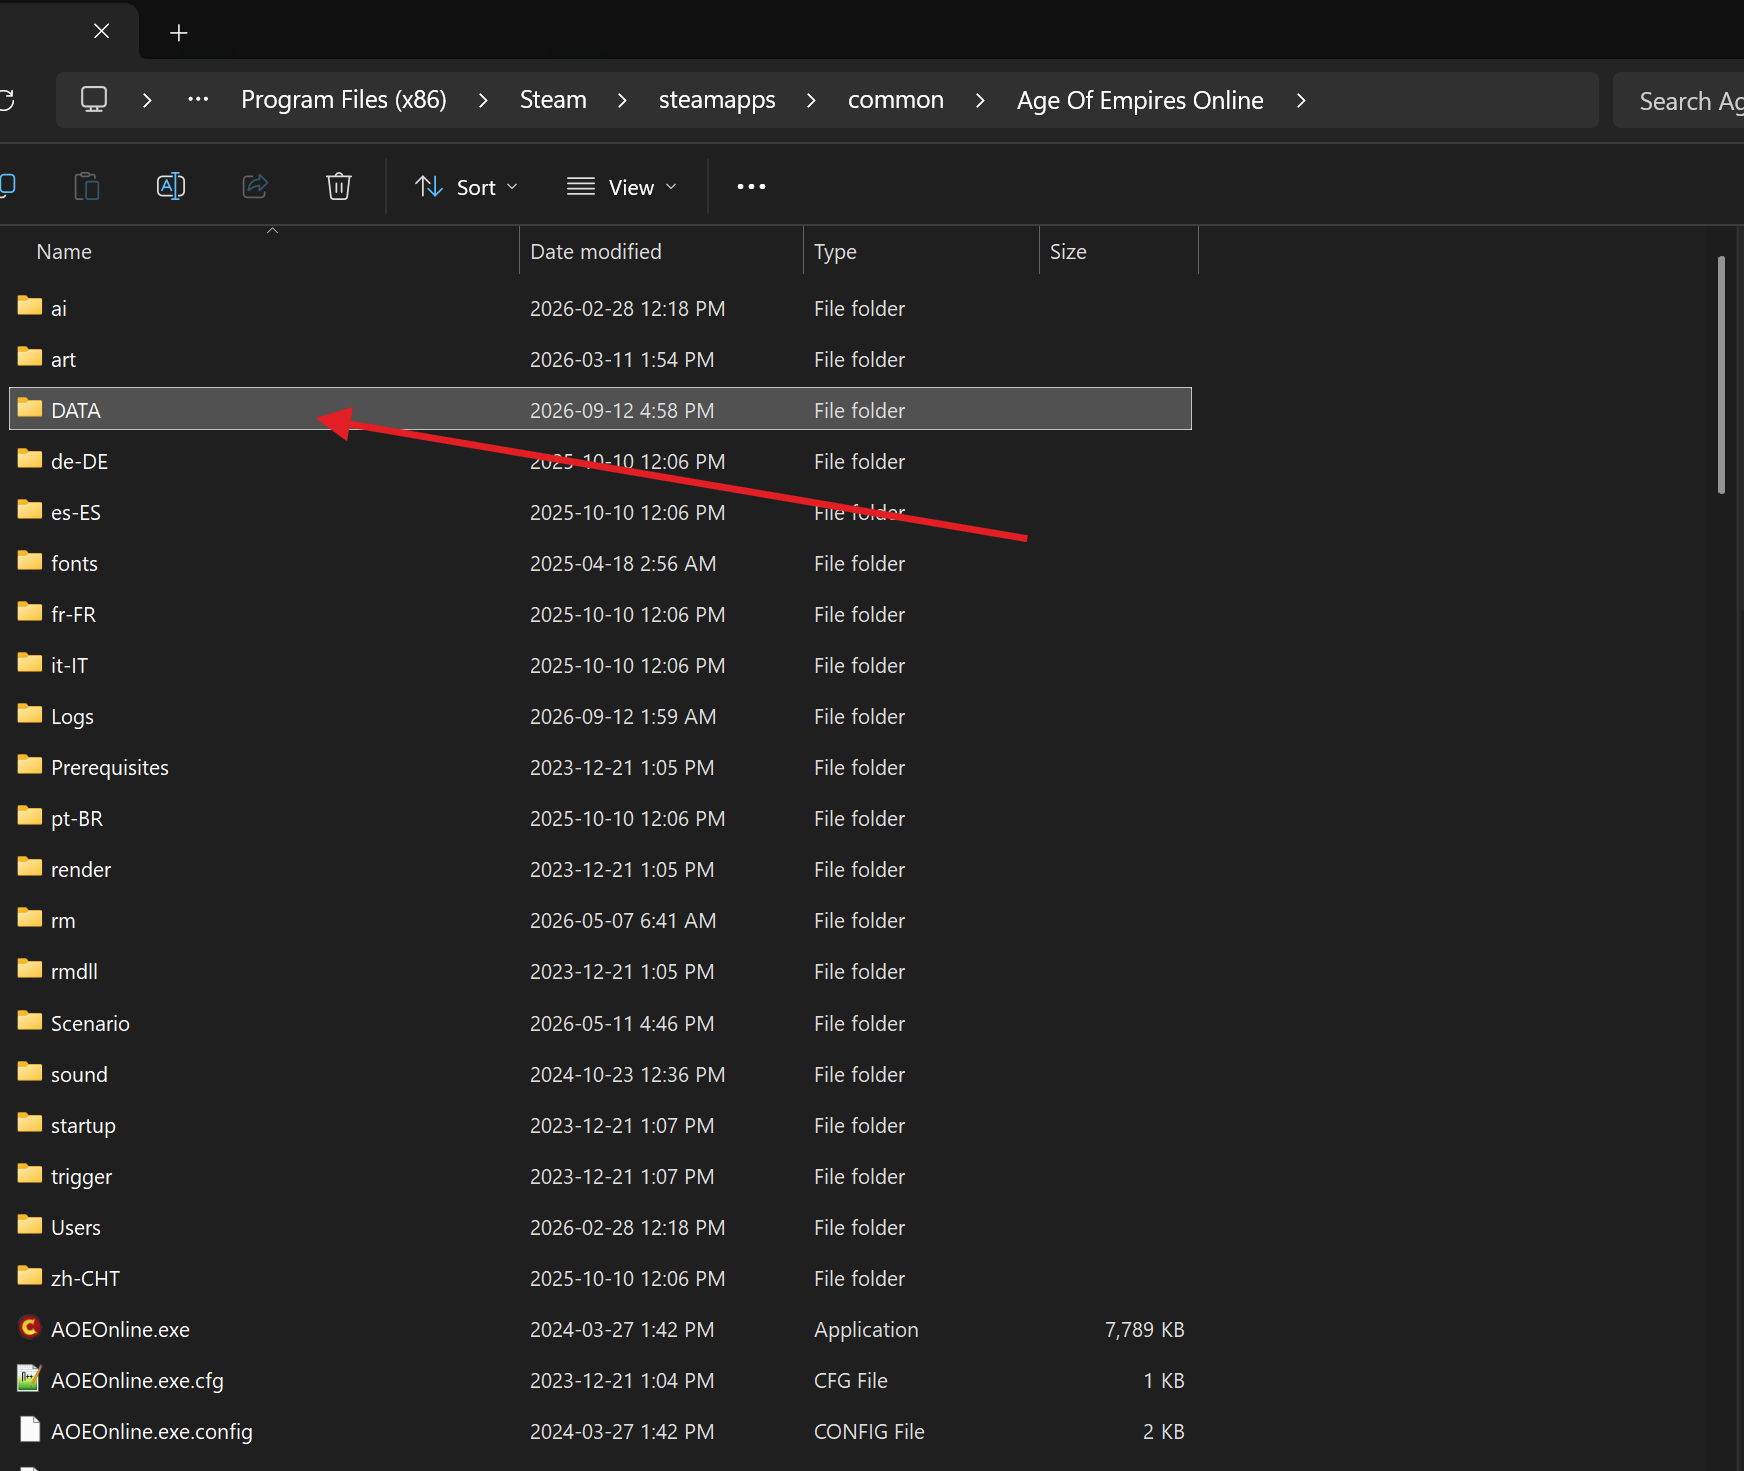
Task: Select the AOEOnline.exe.cfg file icon
Action: 30,1378
